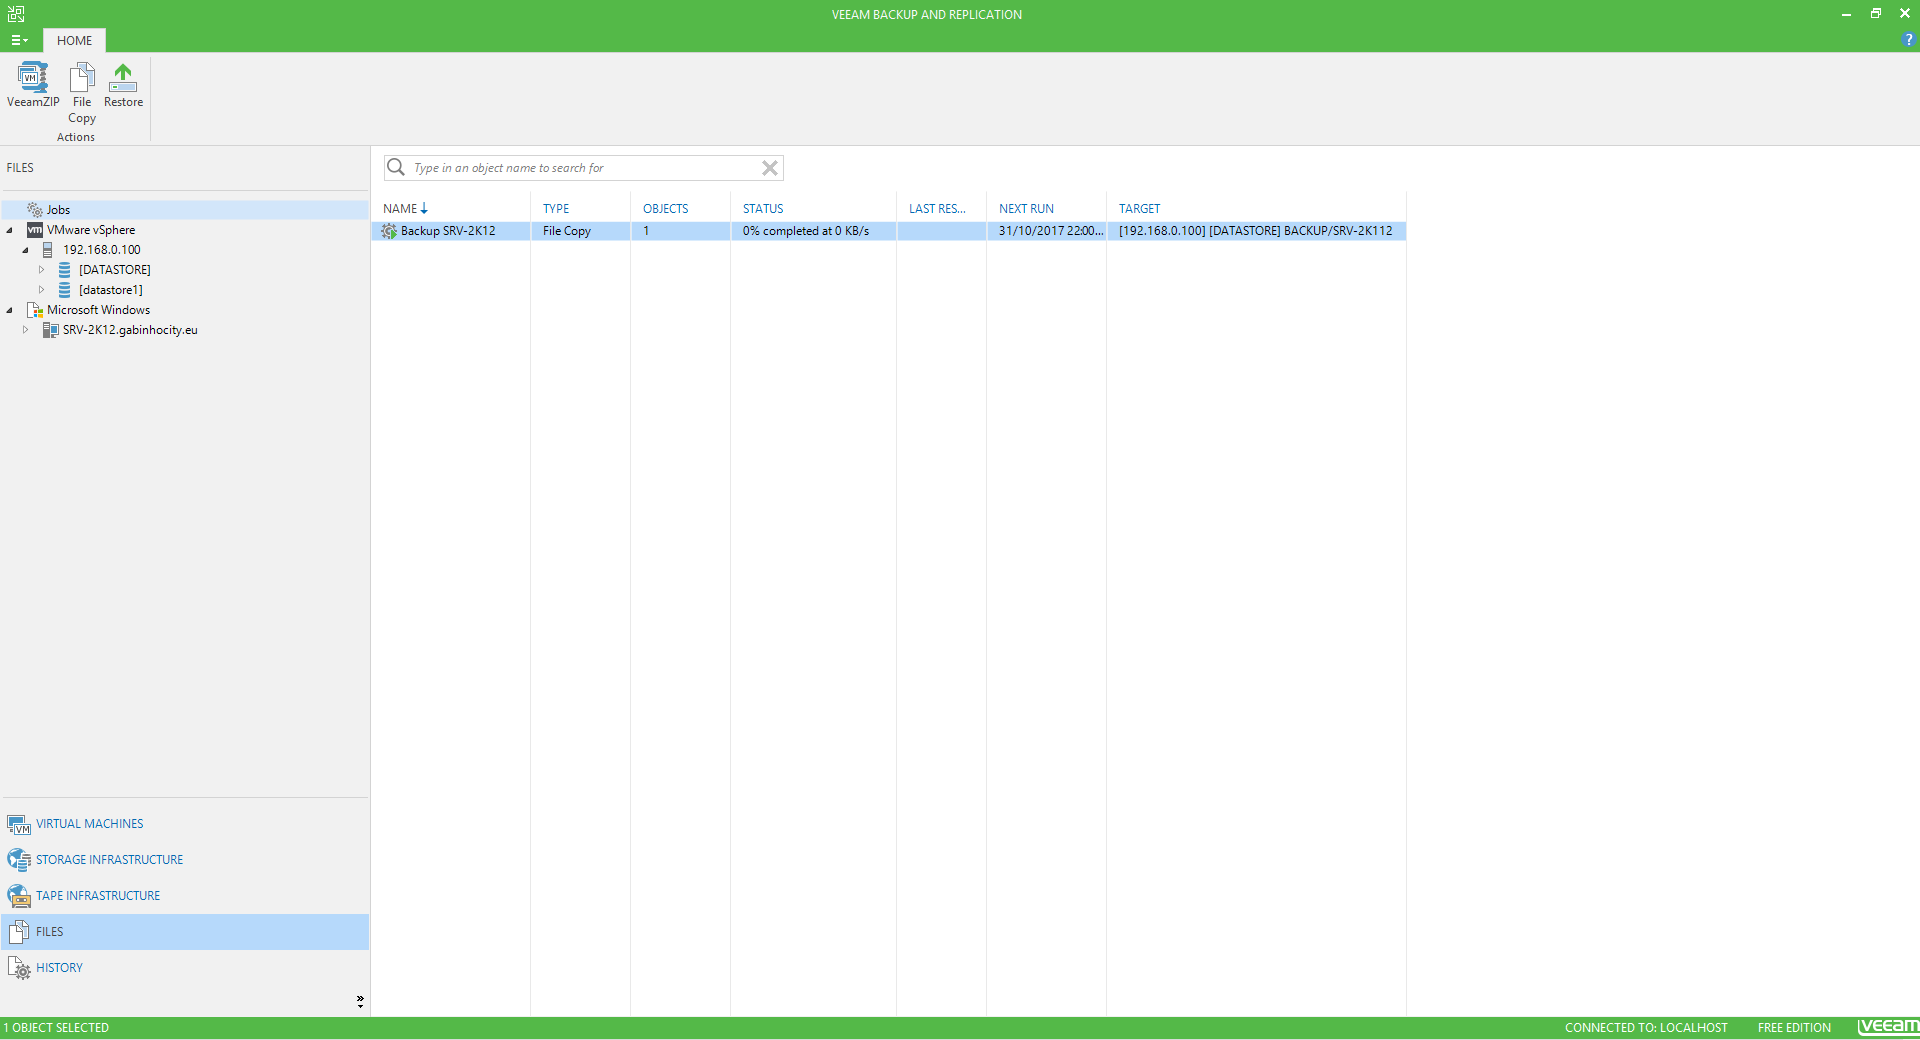The width and height of the screenshot is (1920, 1040).
Task: Expand the SRV-2K12.gabinhocity.eu node
Action: (x=25, y=330)
